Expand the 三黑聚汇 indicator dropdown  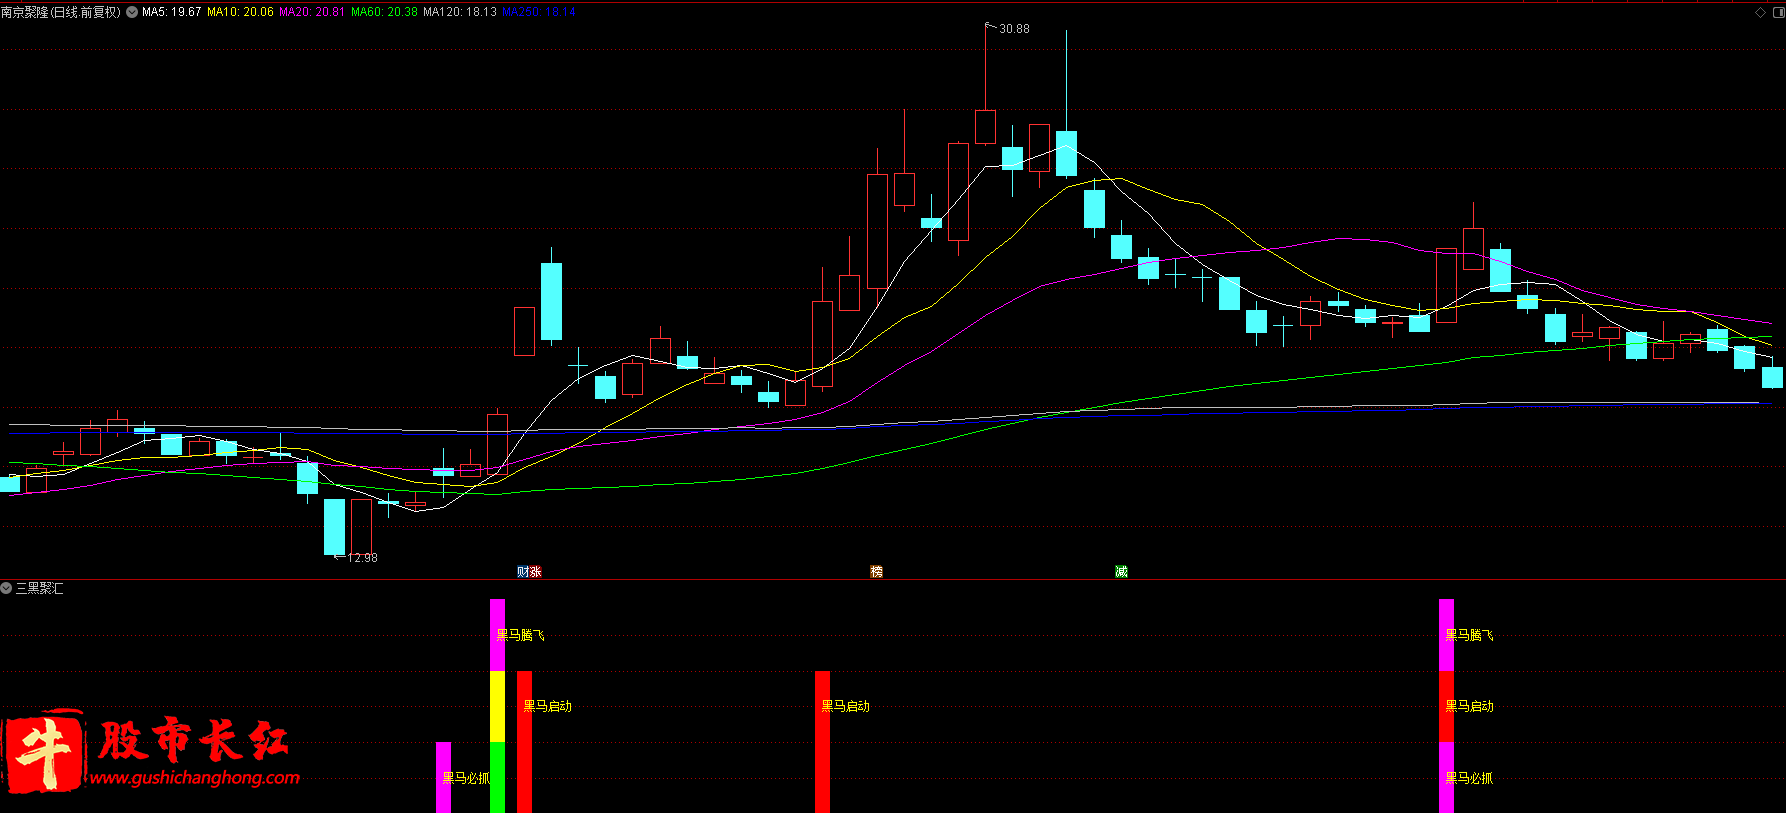[6, 588]
